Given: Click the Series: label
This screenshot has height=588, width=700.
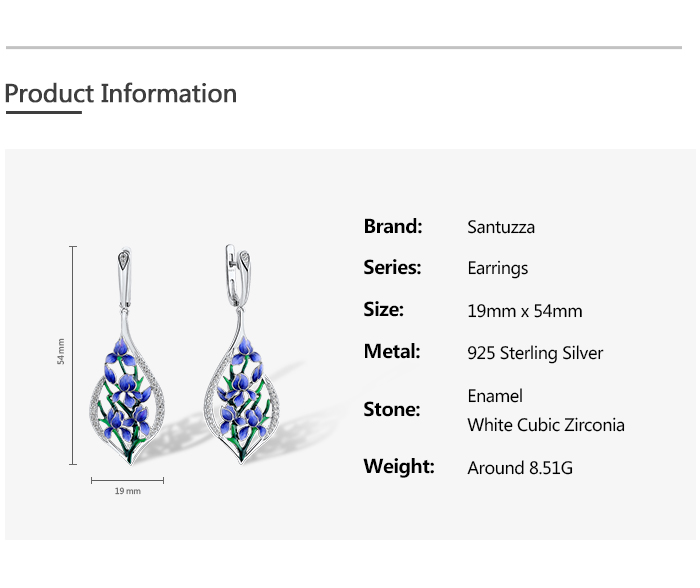Looking at the screenshot, I should tap(392, 267).
